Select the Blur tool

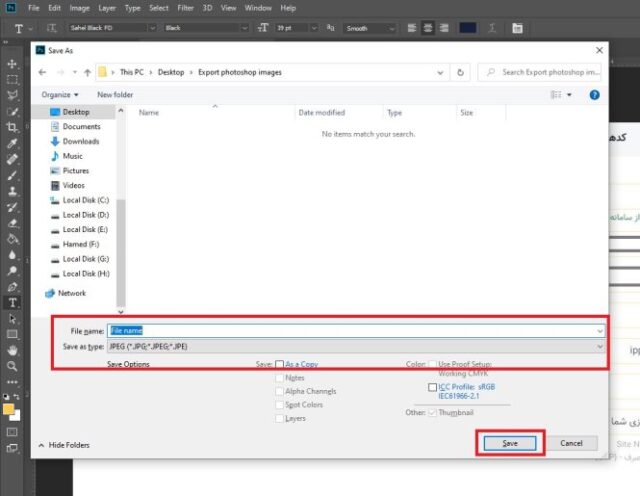[x=12, y=255]
